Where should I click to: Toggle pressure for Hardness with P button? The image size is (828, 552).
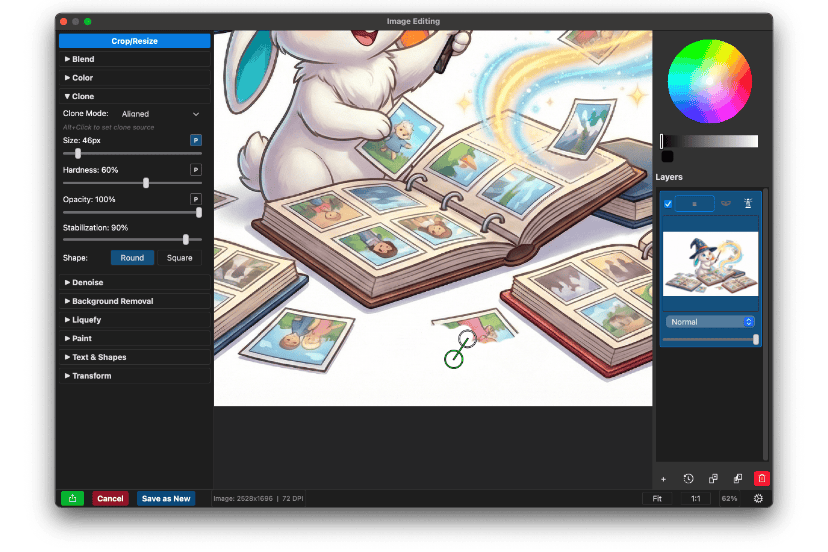[195, 170]
